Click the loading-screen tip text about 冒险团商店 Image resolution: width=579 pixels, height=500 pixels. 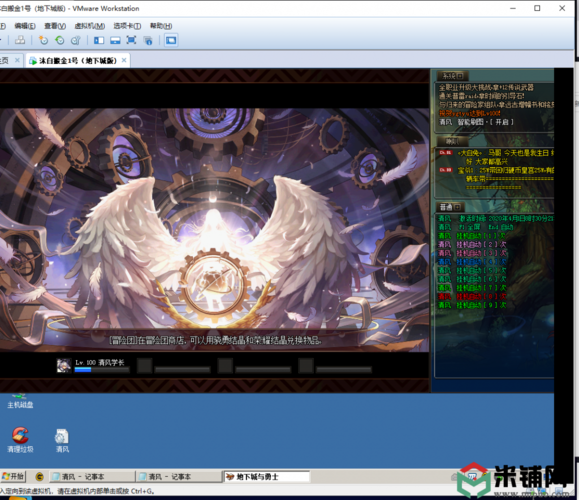tap(215, 340)
